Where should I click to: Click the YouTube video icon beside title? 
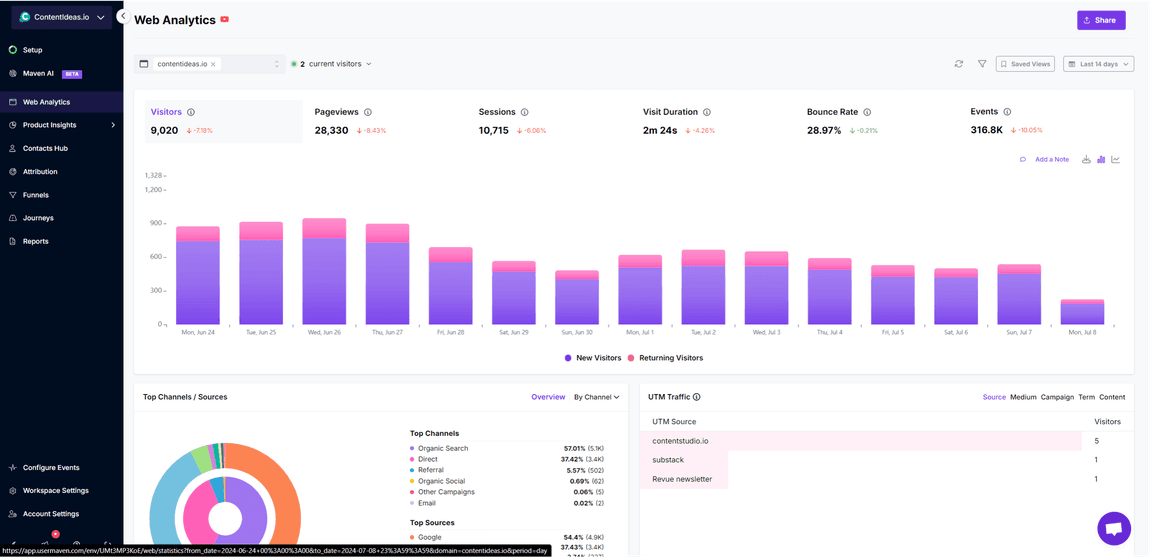point(225,20)
